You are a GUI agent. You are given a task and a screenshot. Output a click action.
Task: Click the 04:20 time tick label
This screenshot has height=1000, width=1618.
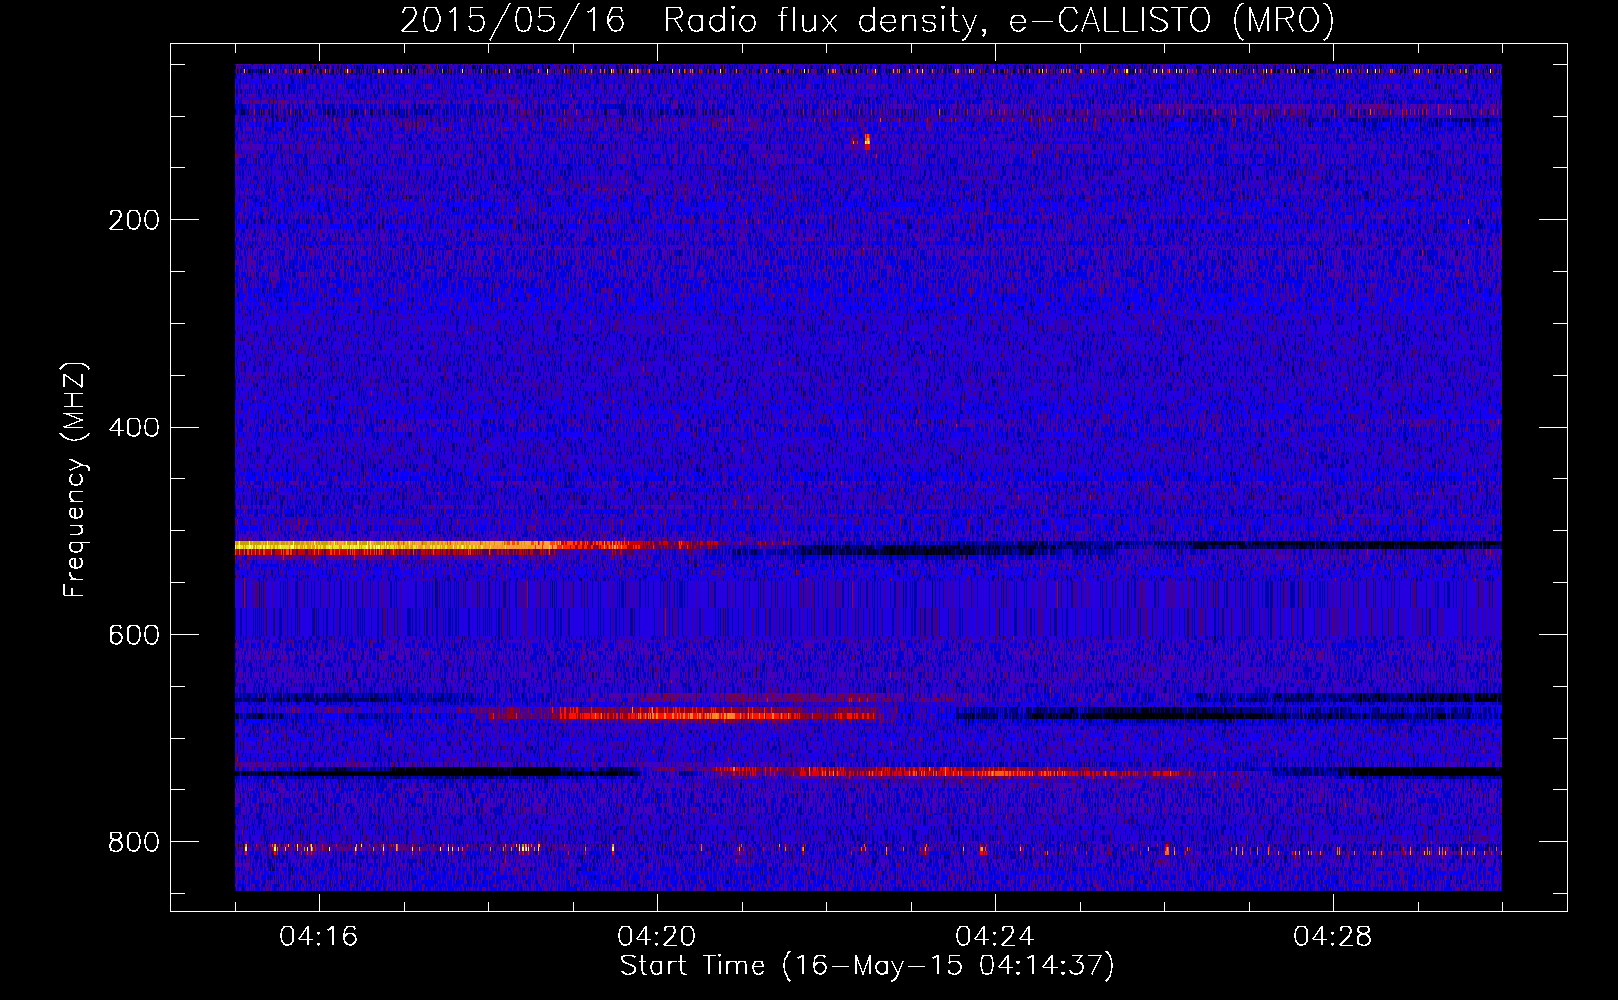(657, 937)
